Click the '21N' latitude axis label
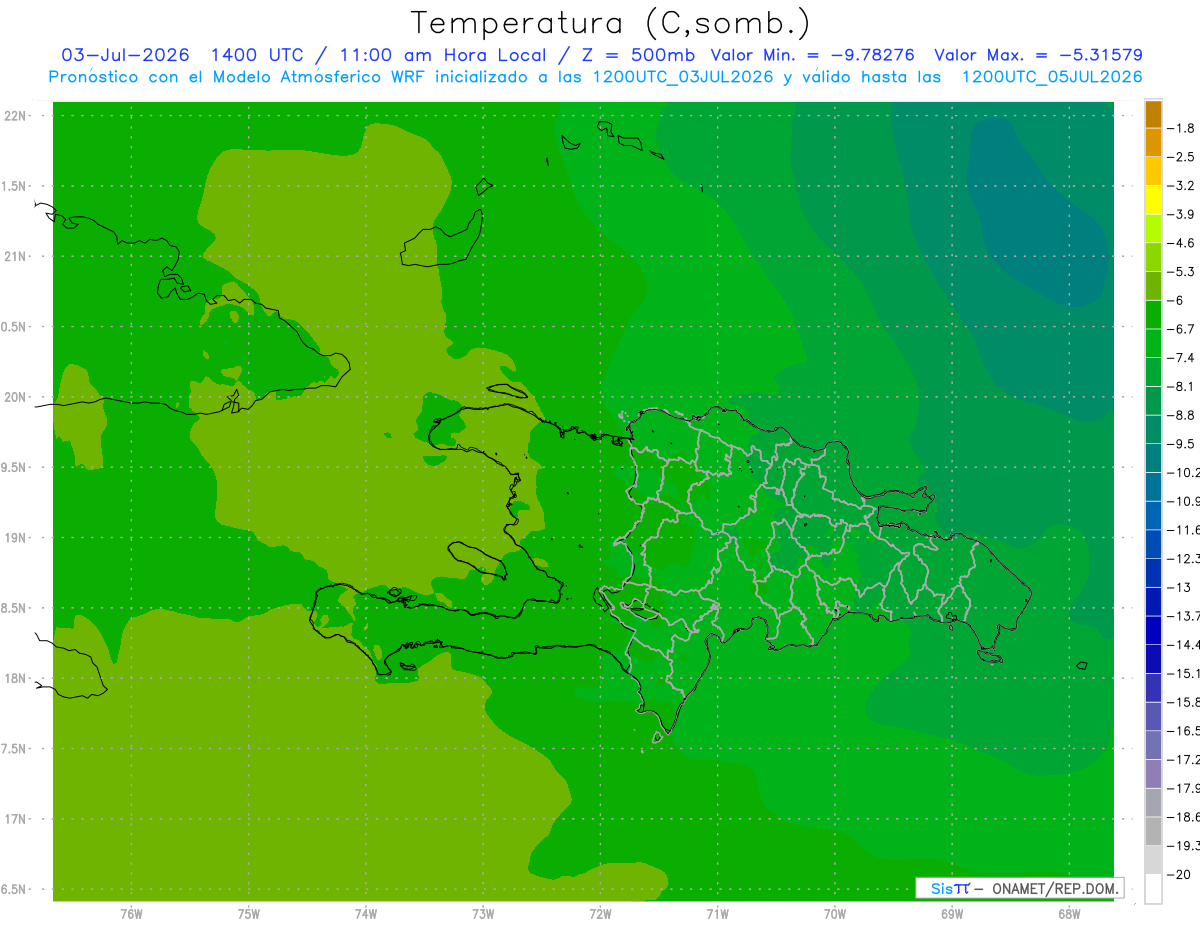The image size is (1200, 927). point(16,257)
